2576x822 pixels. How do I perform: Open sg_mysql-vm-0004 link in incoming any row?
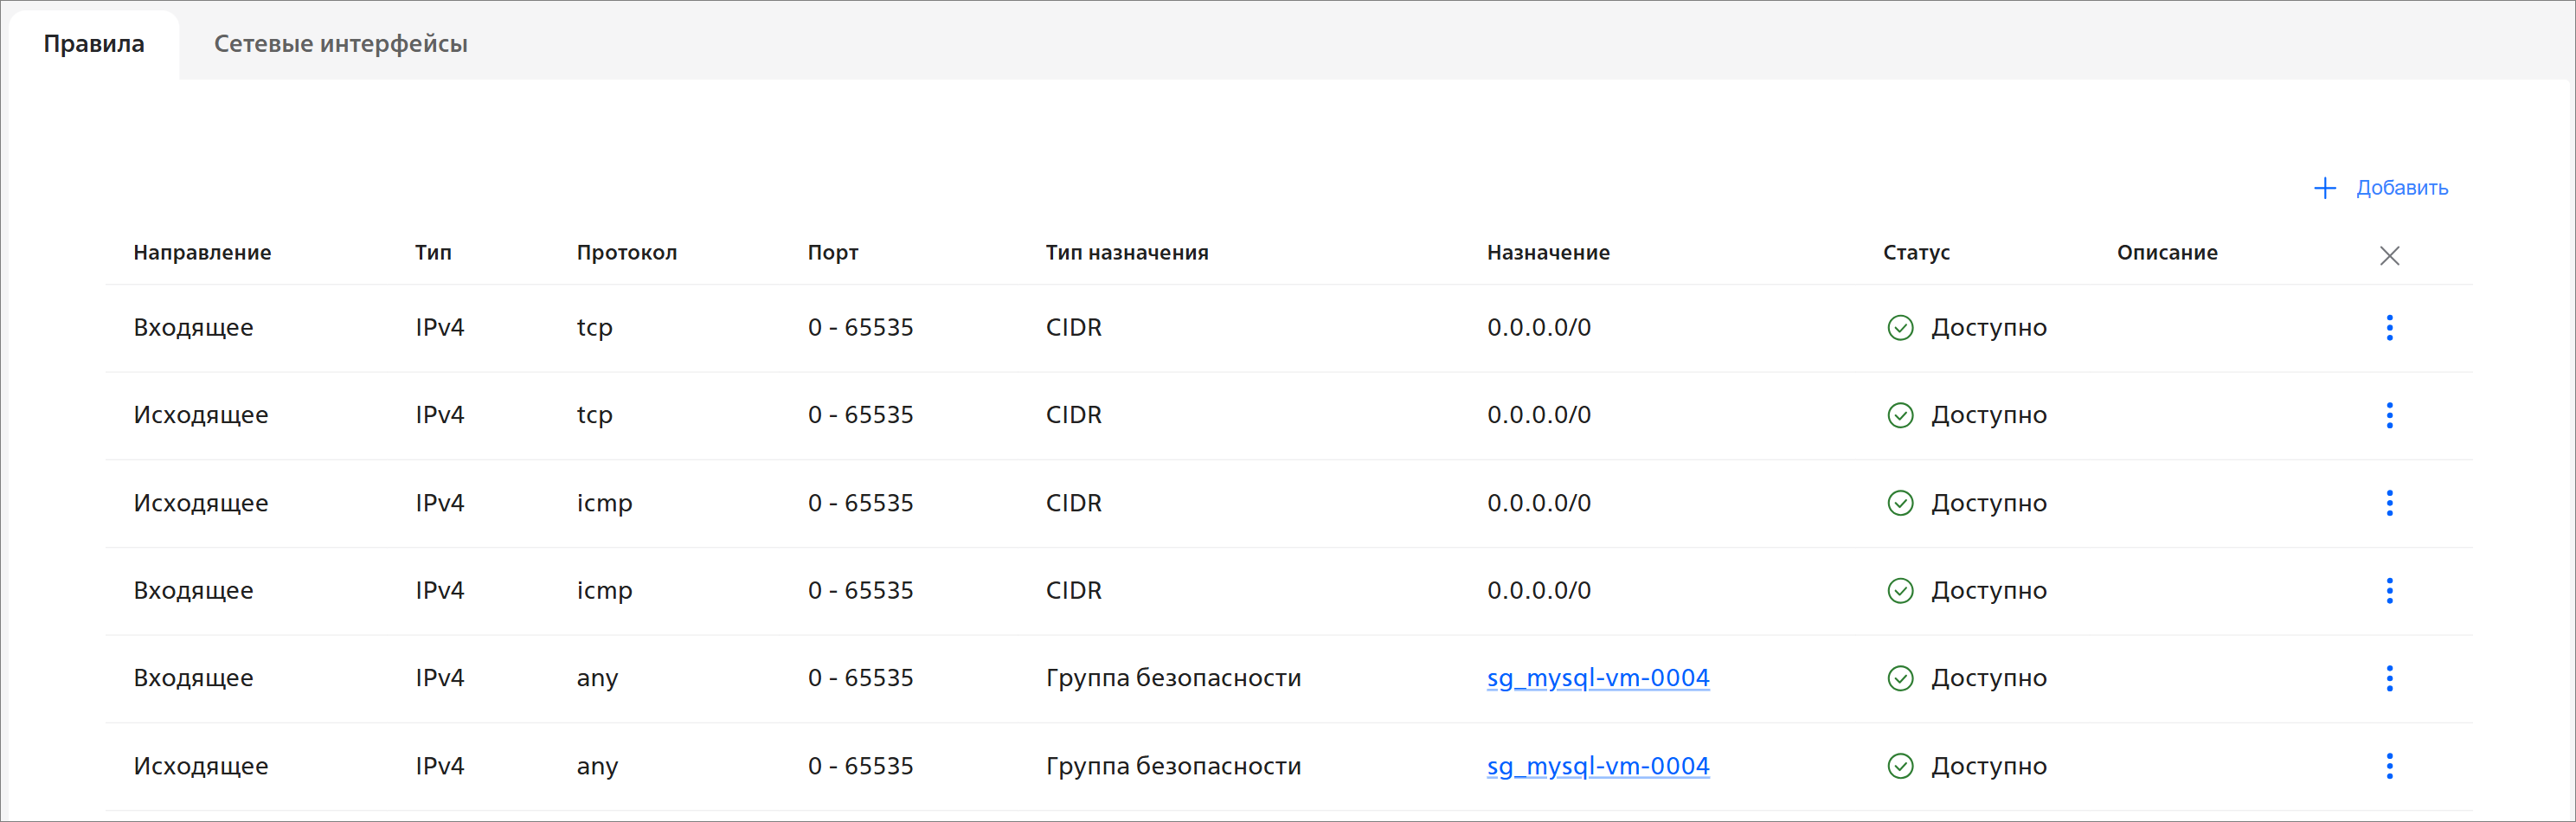(x=1597, y=678)
